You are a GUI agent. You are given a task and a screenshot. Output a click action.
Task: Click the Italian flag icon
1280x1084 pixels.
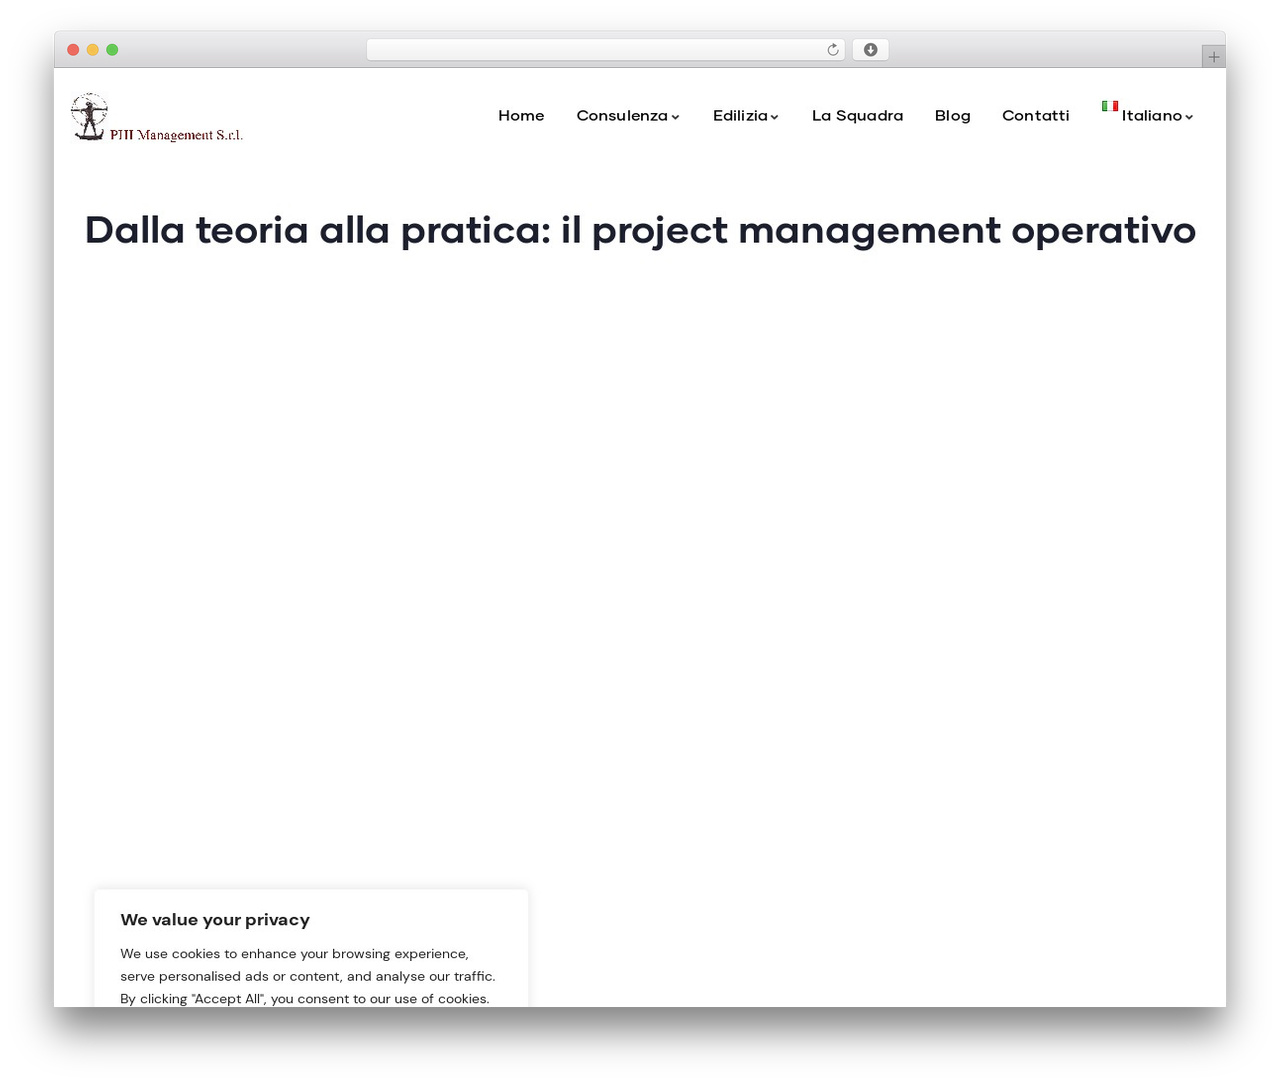click(1110, 106)
